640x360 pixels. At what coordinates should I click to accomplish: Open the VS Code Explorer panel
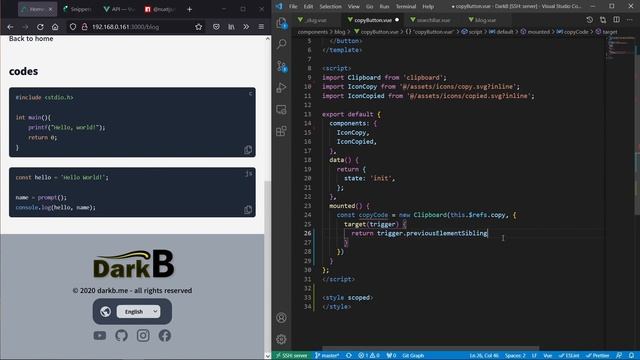282,23
